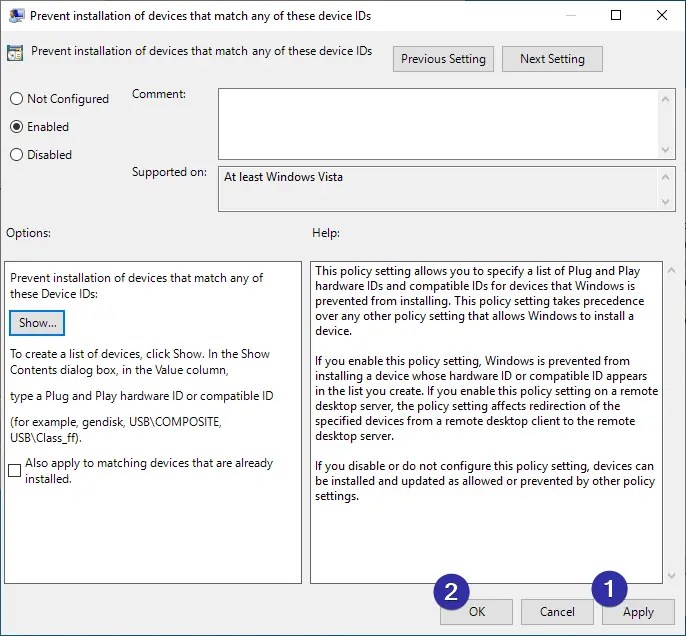Click Supported on scroll up arrow
This screenshot has width=686, height=636.
[665, 177]
